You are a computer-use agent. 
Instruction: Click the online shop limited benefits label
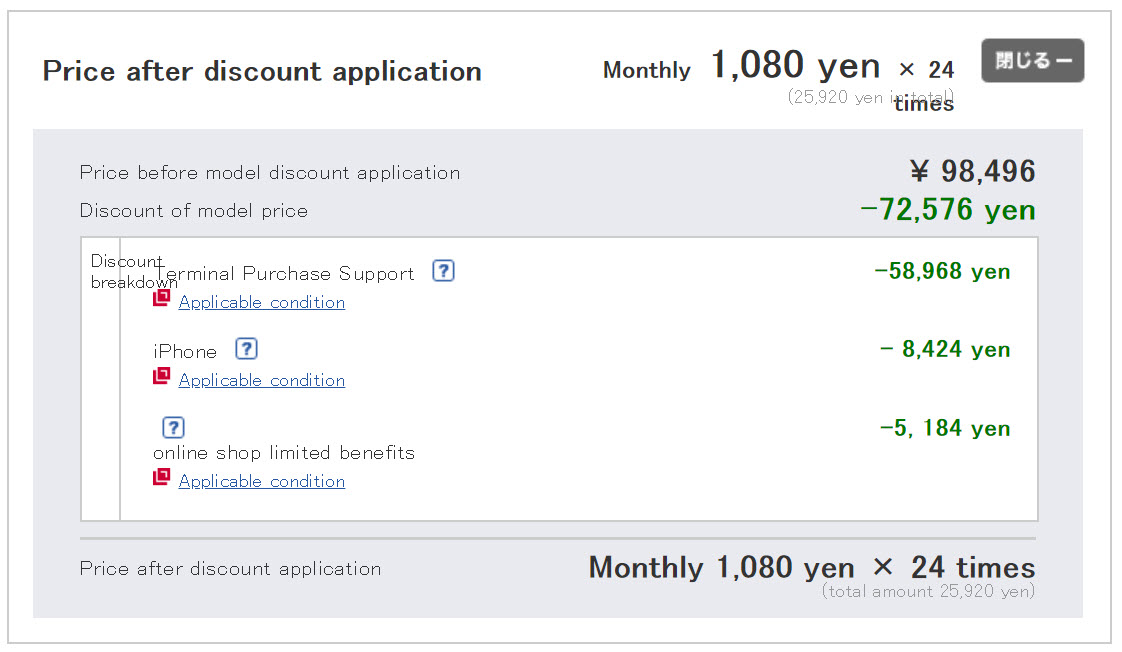click(x=284, y=452)
